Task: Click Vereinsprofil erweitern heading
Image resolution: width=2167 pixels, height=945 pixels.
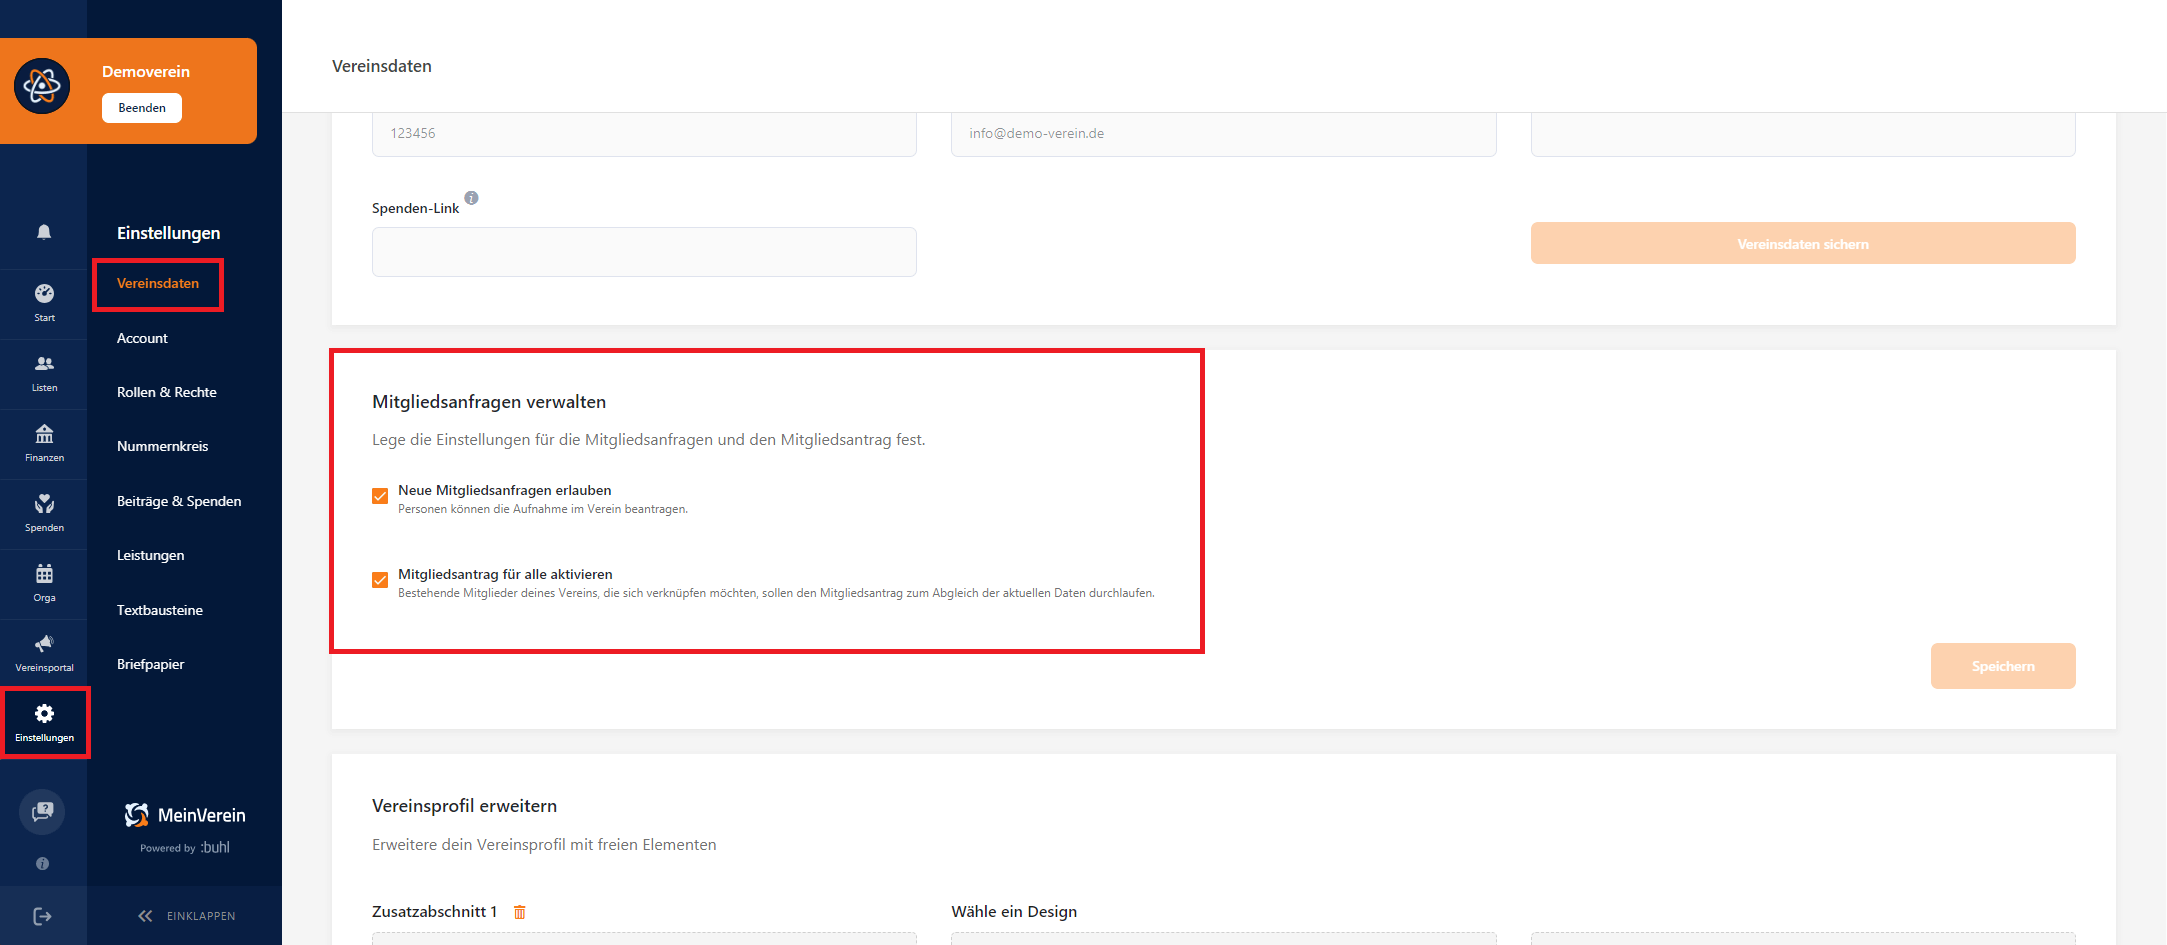Action: [x=465, y=806]
